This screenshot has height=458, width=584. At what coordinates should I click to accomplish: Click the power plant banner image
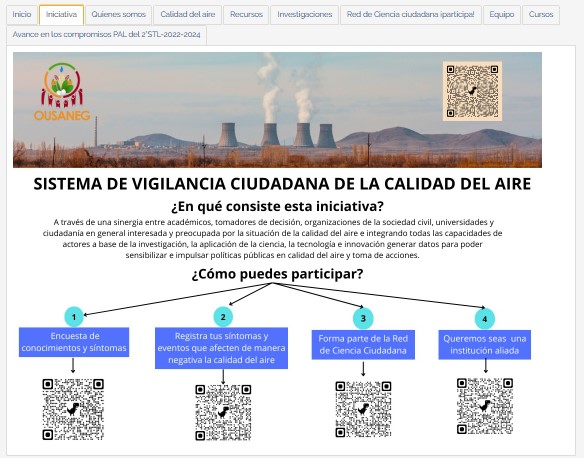pyautogui.click(x=277, y=110)
